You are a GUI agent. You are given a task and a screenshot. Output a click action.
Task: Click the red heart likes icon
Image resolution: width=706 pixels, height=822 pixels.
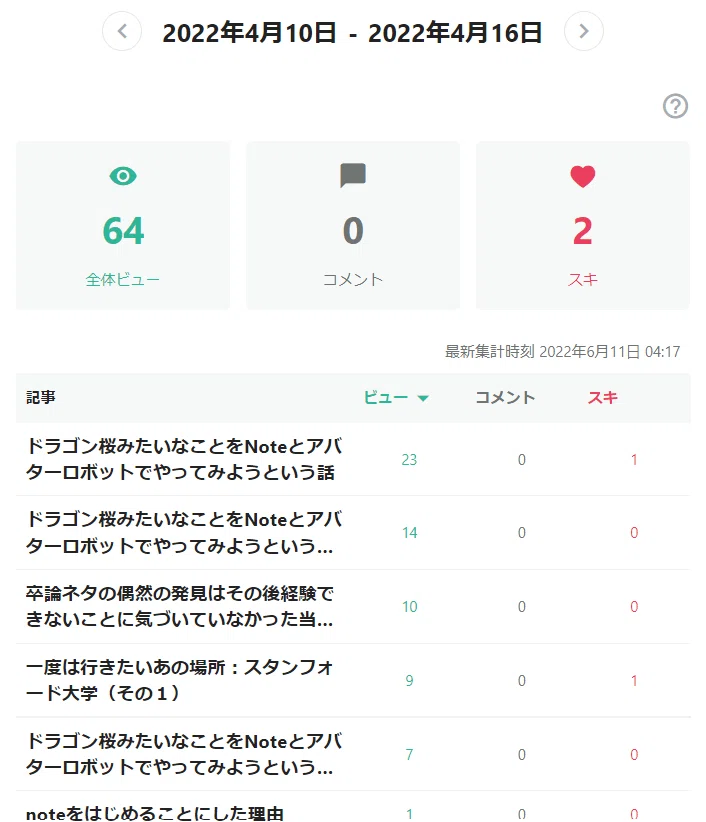[x=583, y=176]
